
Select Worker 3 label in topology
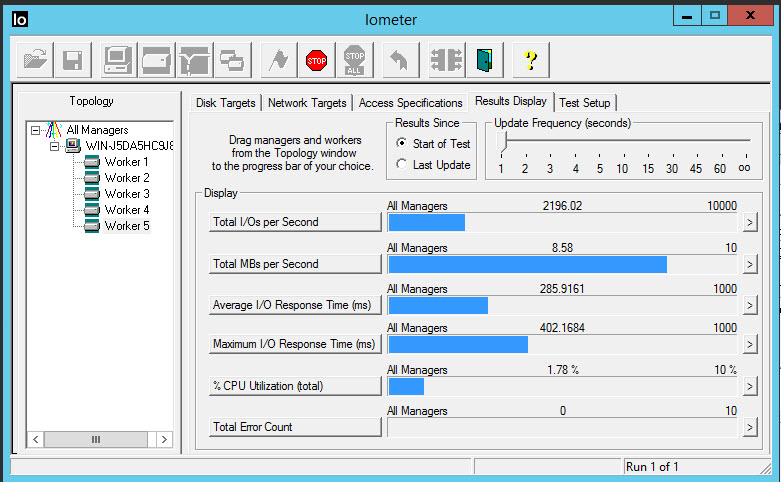(127, 194)
